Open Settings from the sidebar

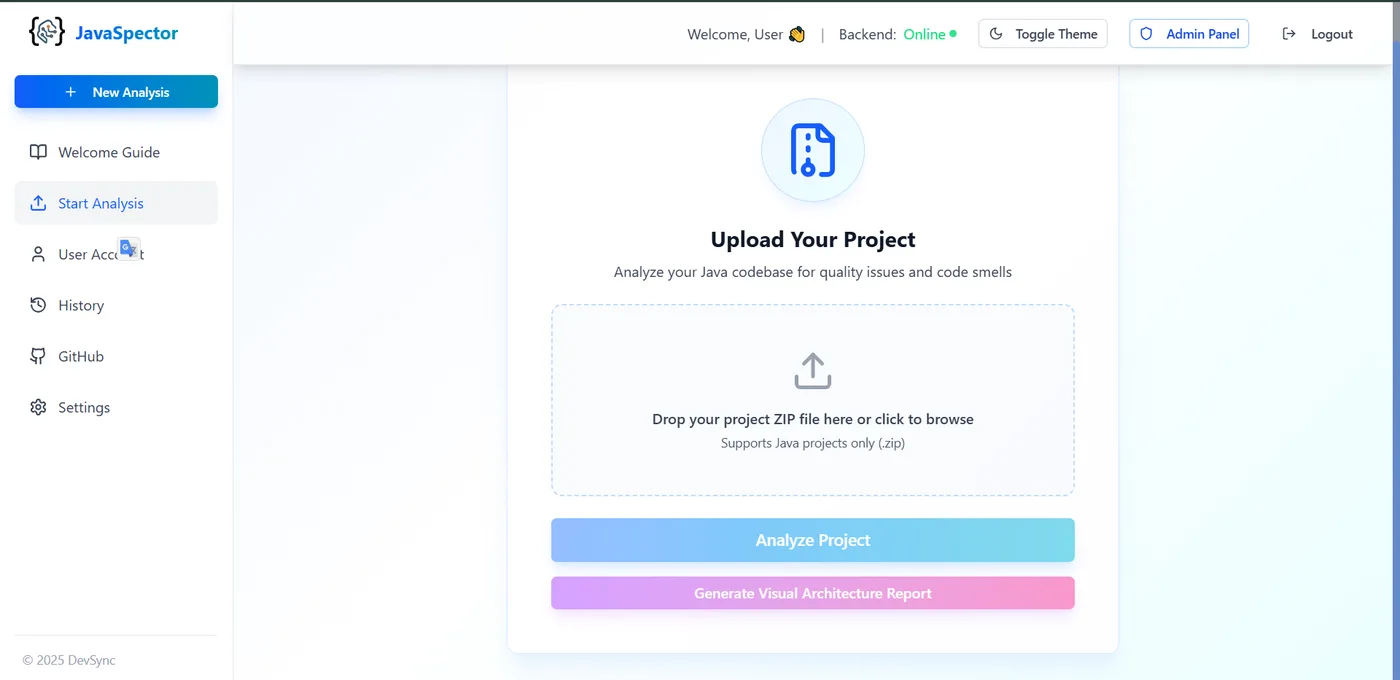[x=116, y=407]
